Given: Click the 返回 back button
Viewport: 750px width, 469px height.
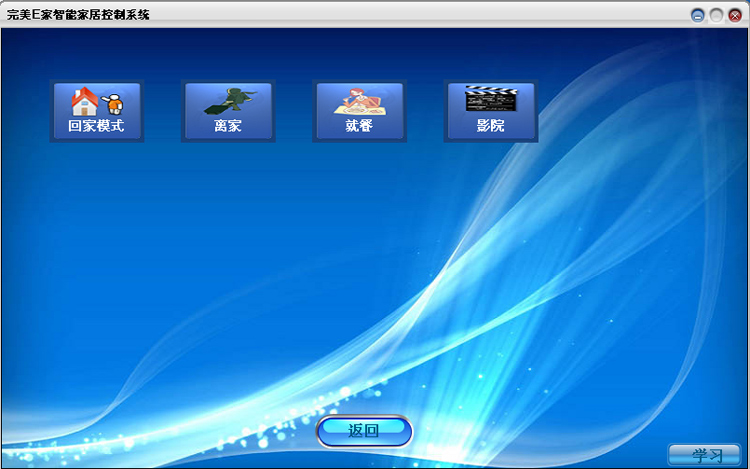Looking at the screenshot, I should [x=364, y=431].
